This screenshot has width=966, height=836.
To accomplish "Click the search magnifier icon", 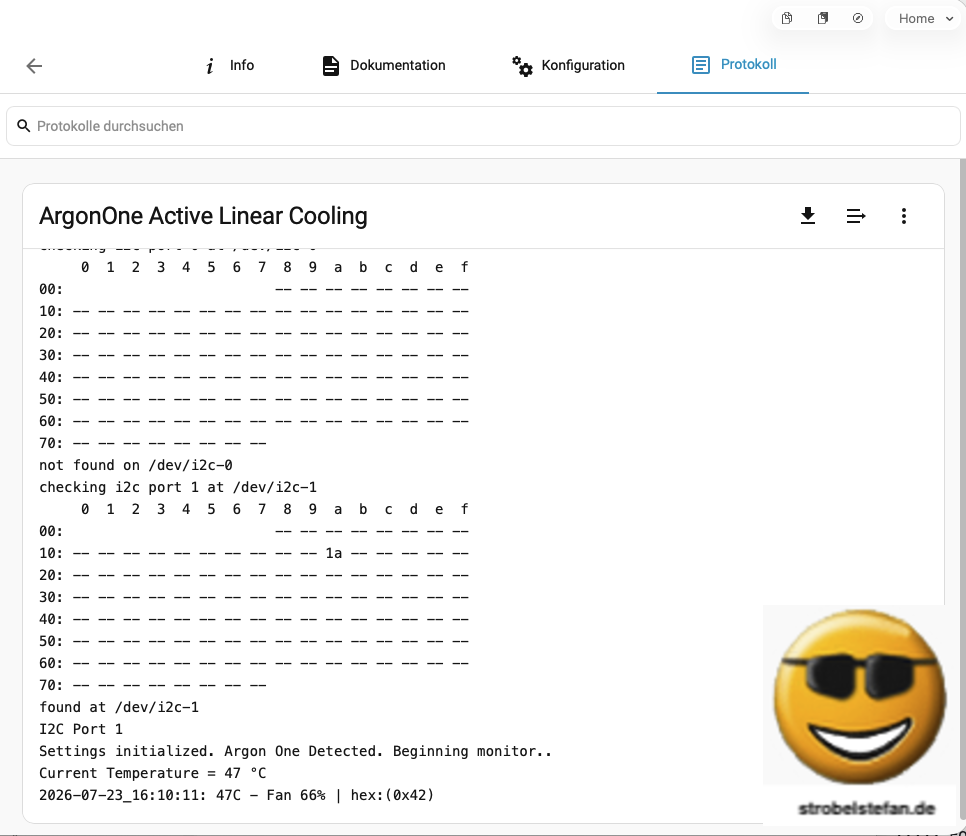I will point(23,126).
